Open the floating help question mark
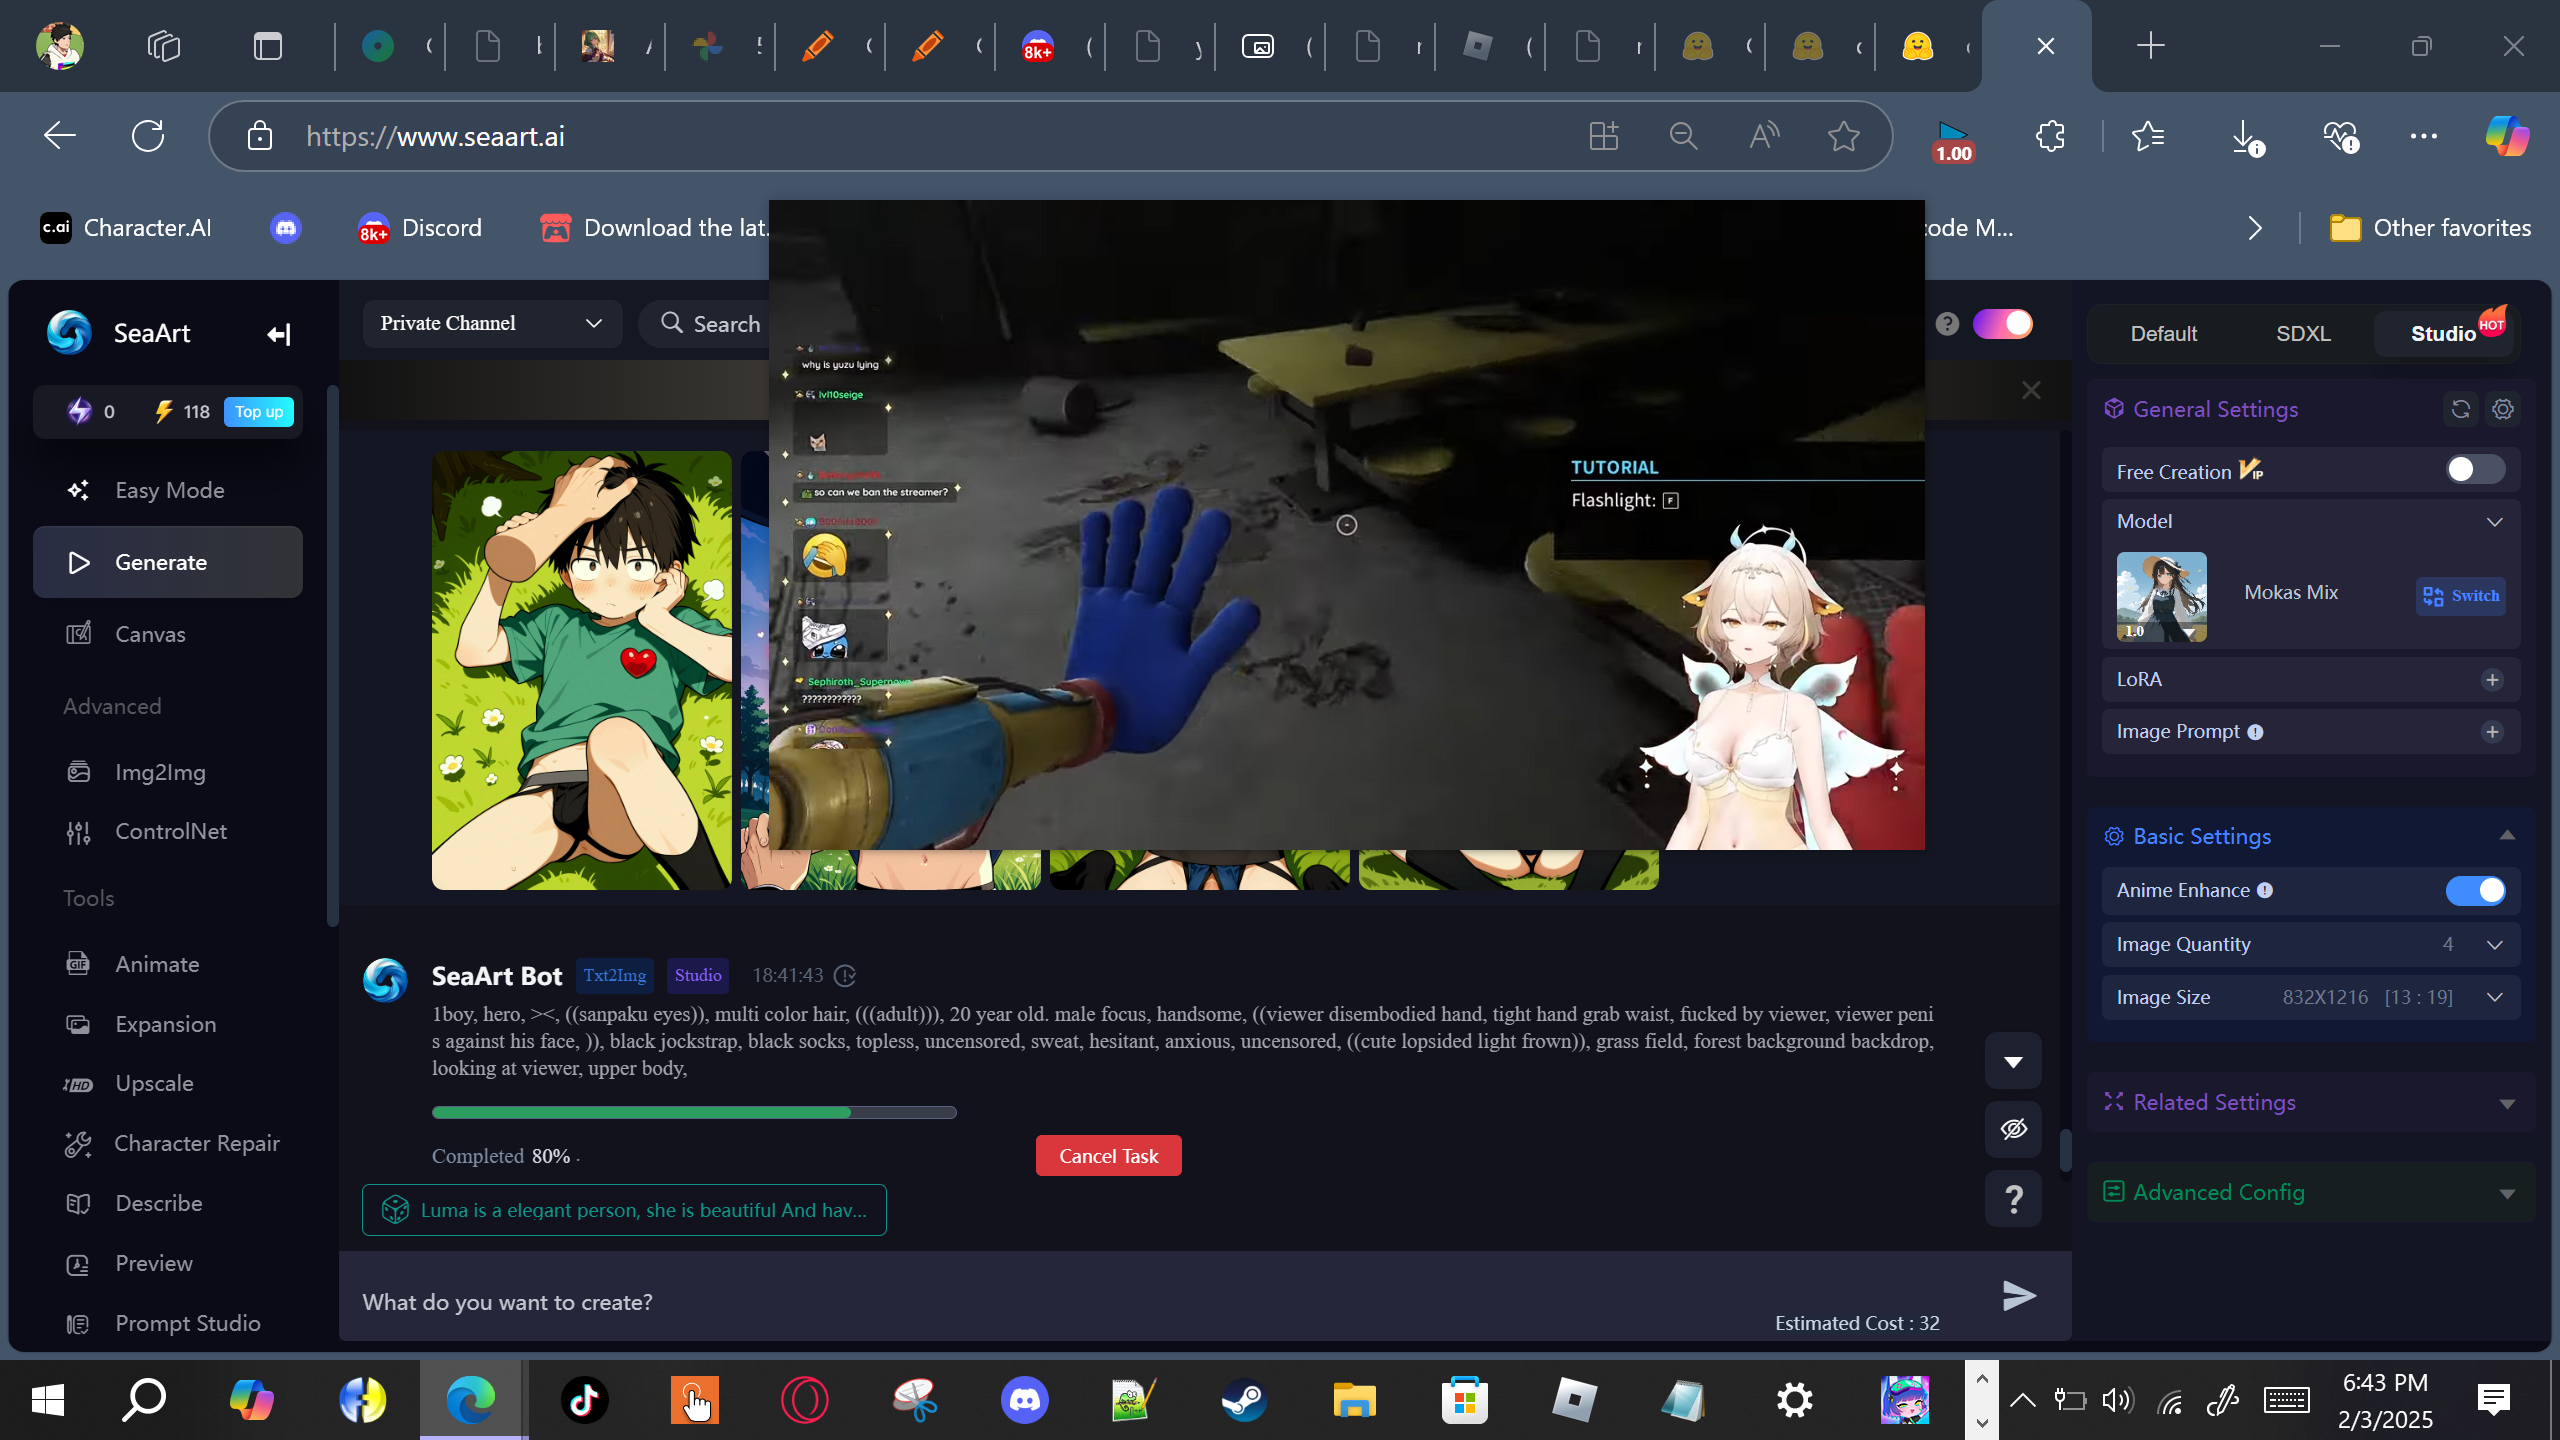Screen dimensions: 2560x1440 (x=2013, y=1198)
